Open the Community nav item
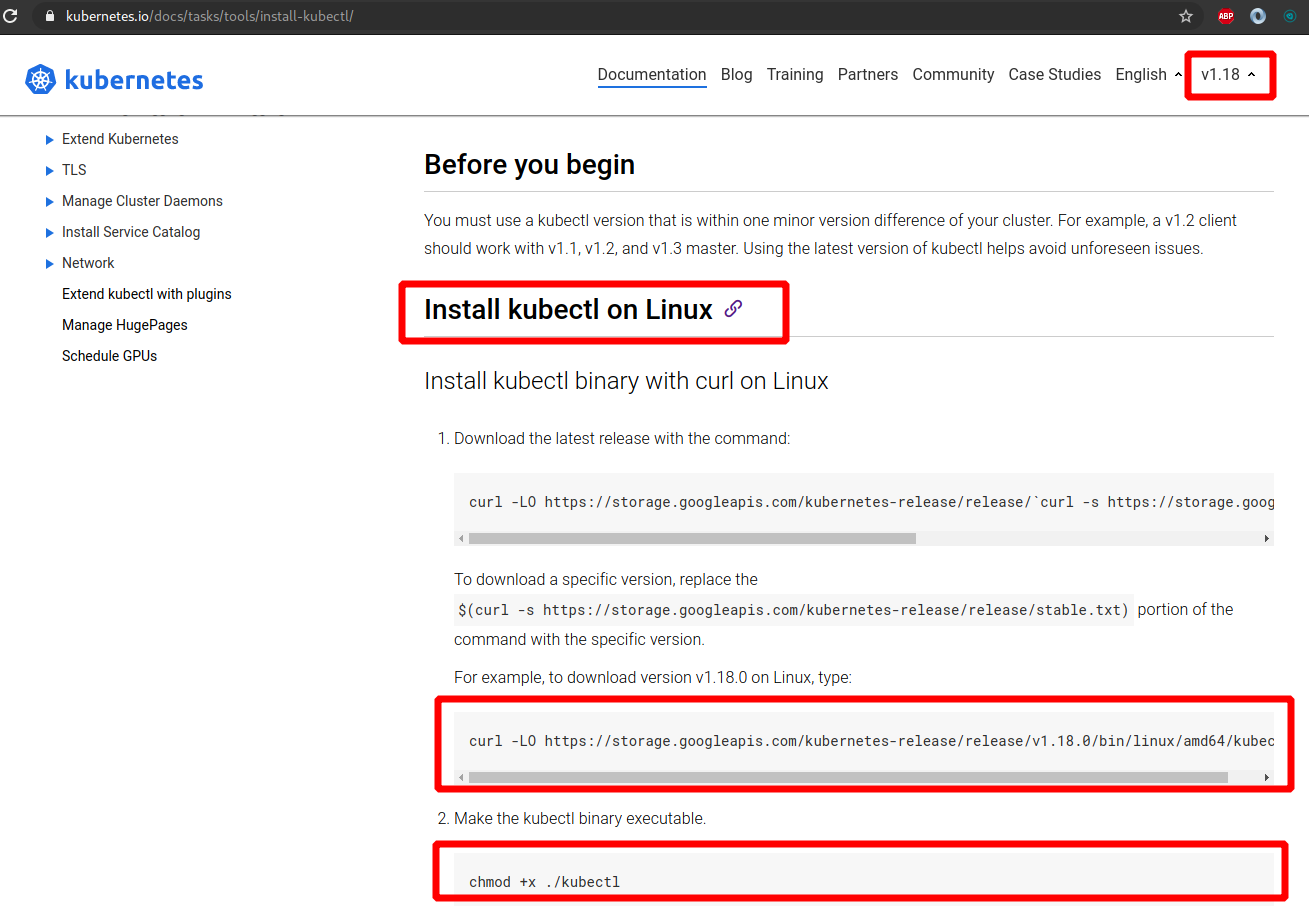Viewport: 1309px width, 906px height. pyautogui.click(x=953, y=75)
